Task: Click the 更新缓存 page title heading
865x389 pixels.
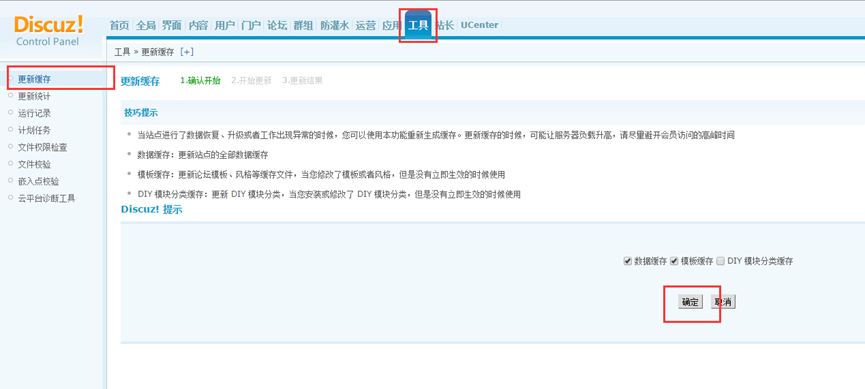Action: (x=140, y=82)
